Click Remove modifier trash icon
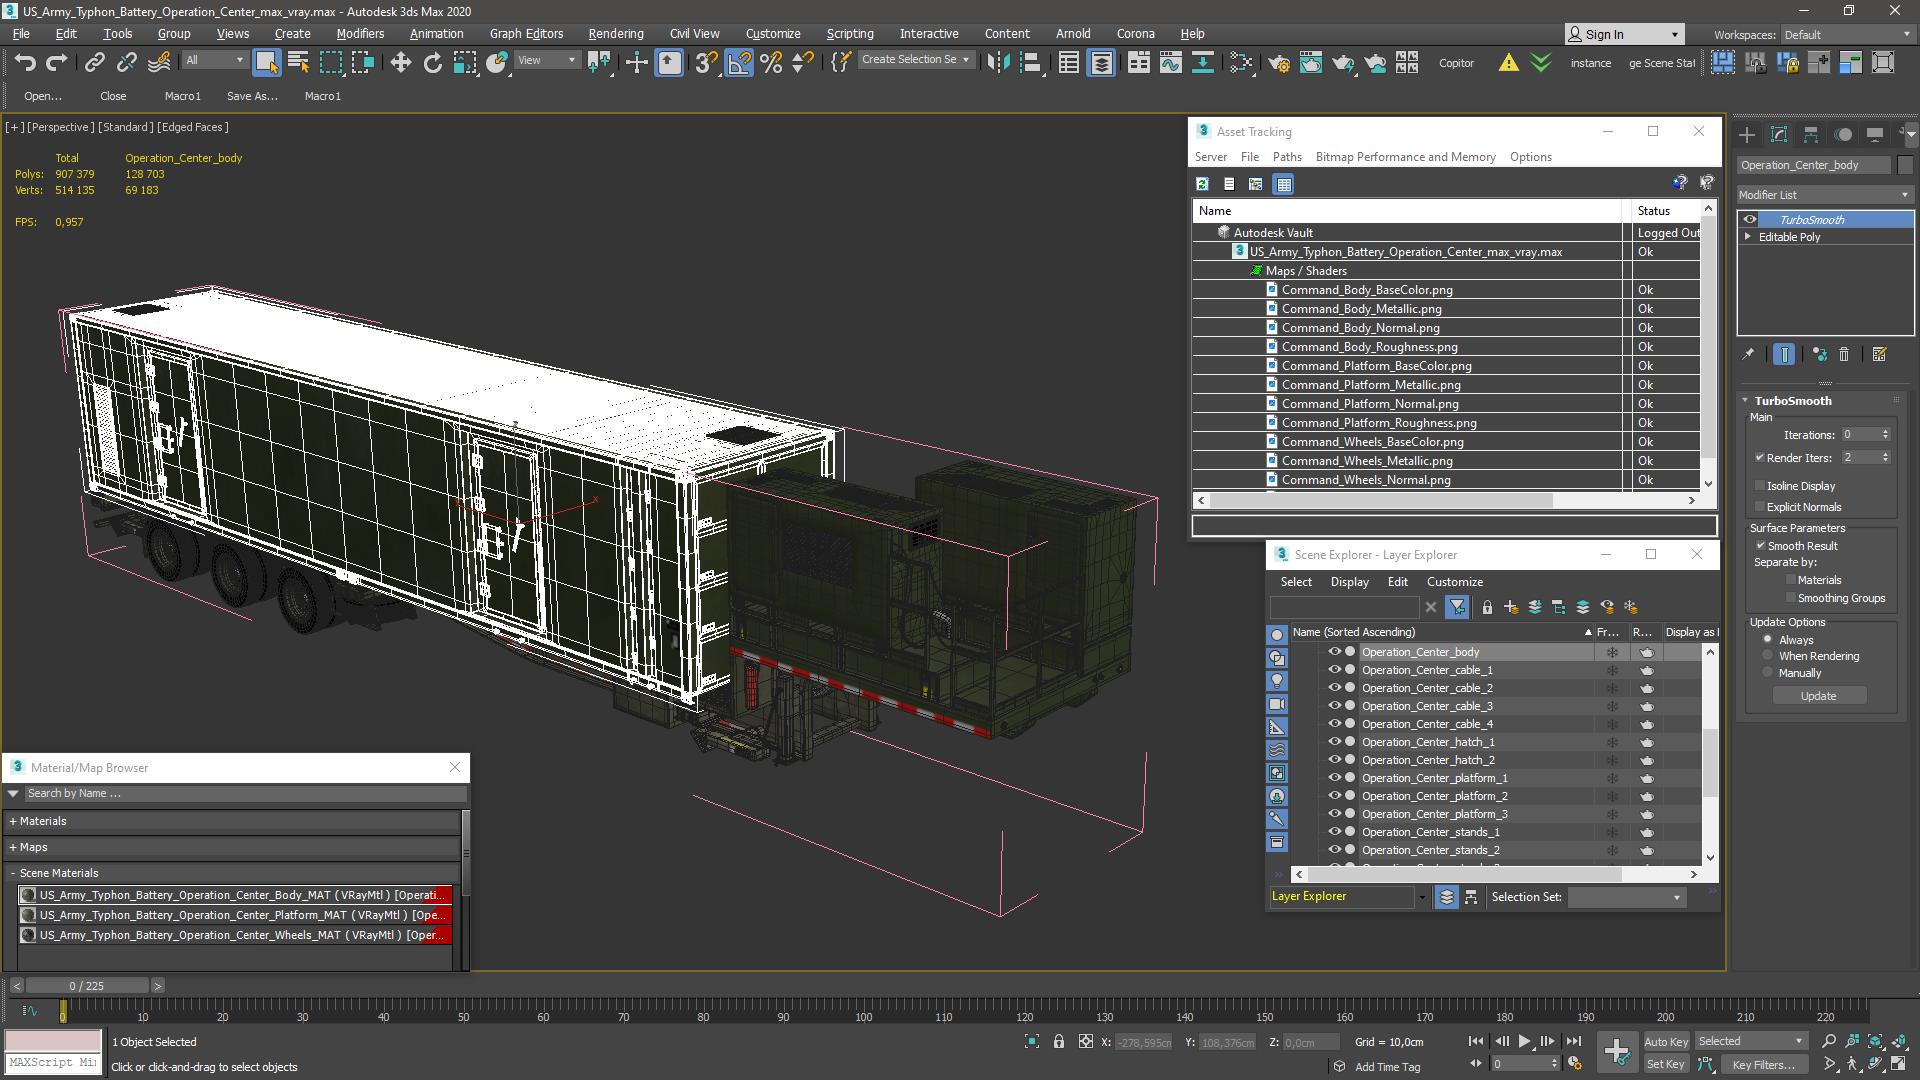Viewport: 1920px width, 1080px height. 1844,354
